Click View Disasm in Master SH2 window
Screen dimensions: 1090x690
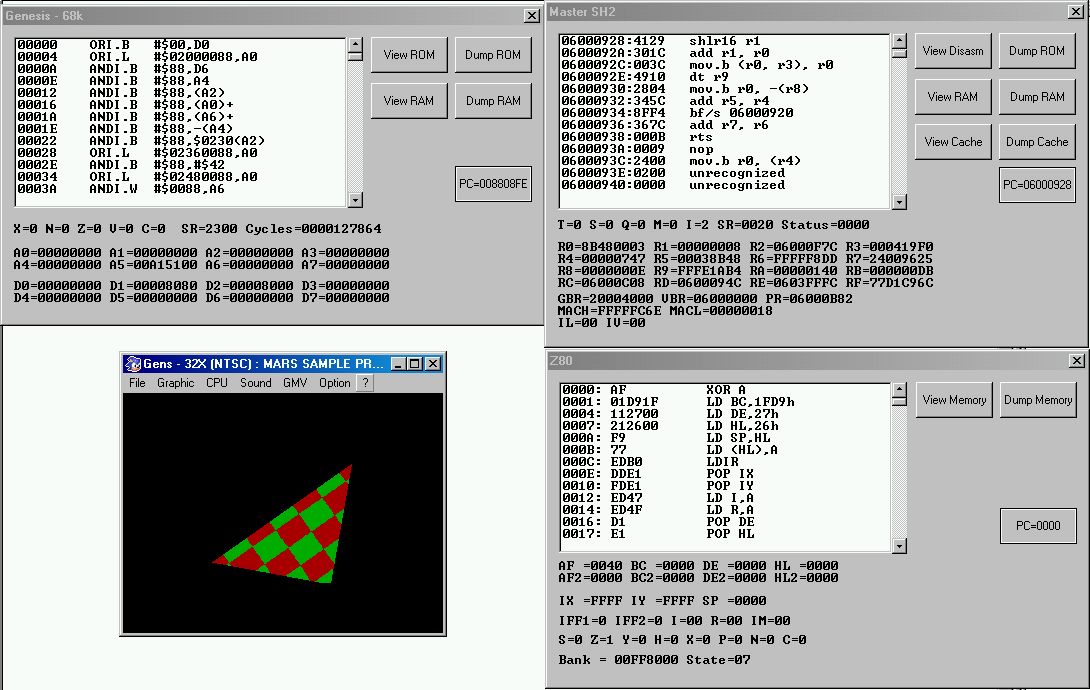[953, 51]
